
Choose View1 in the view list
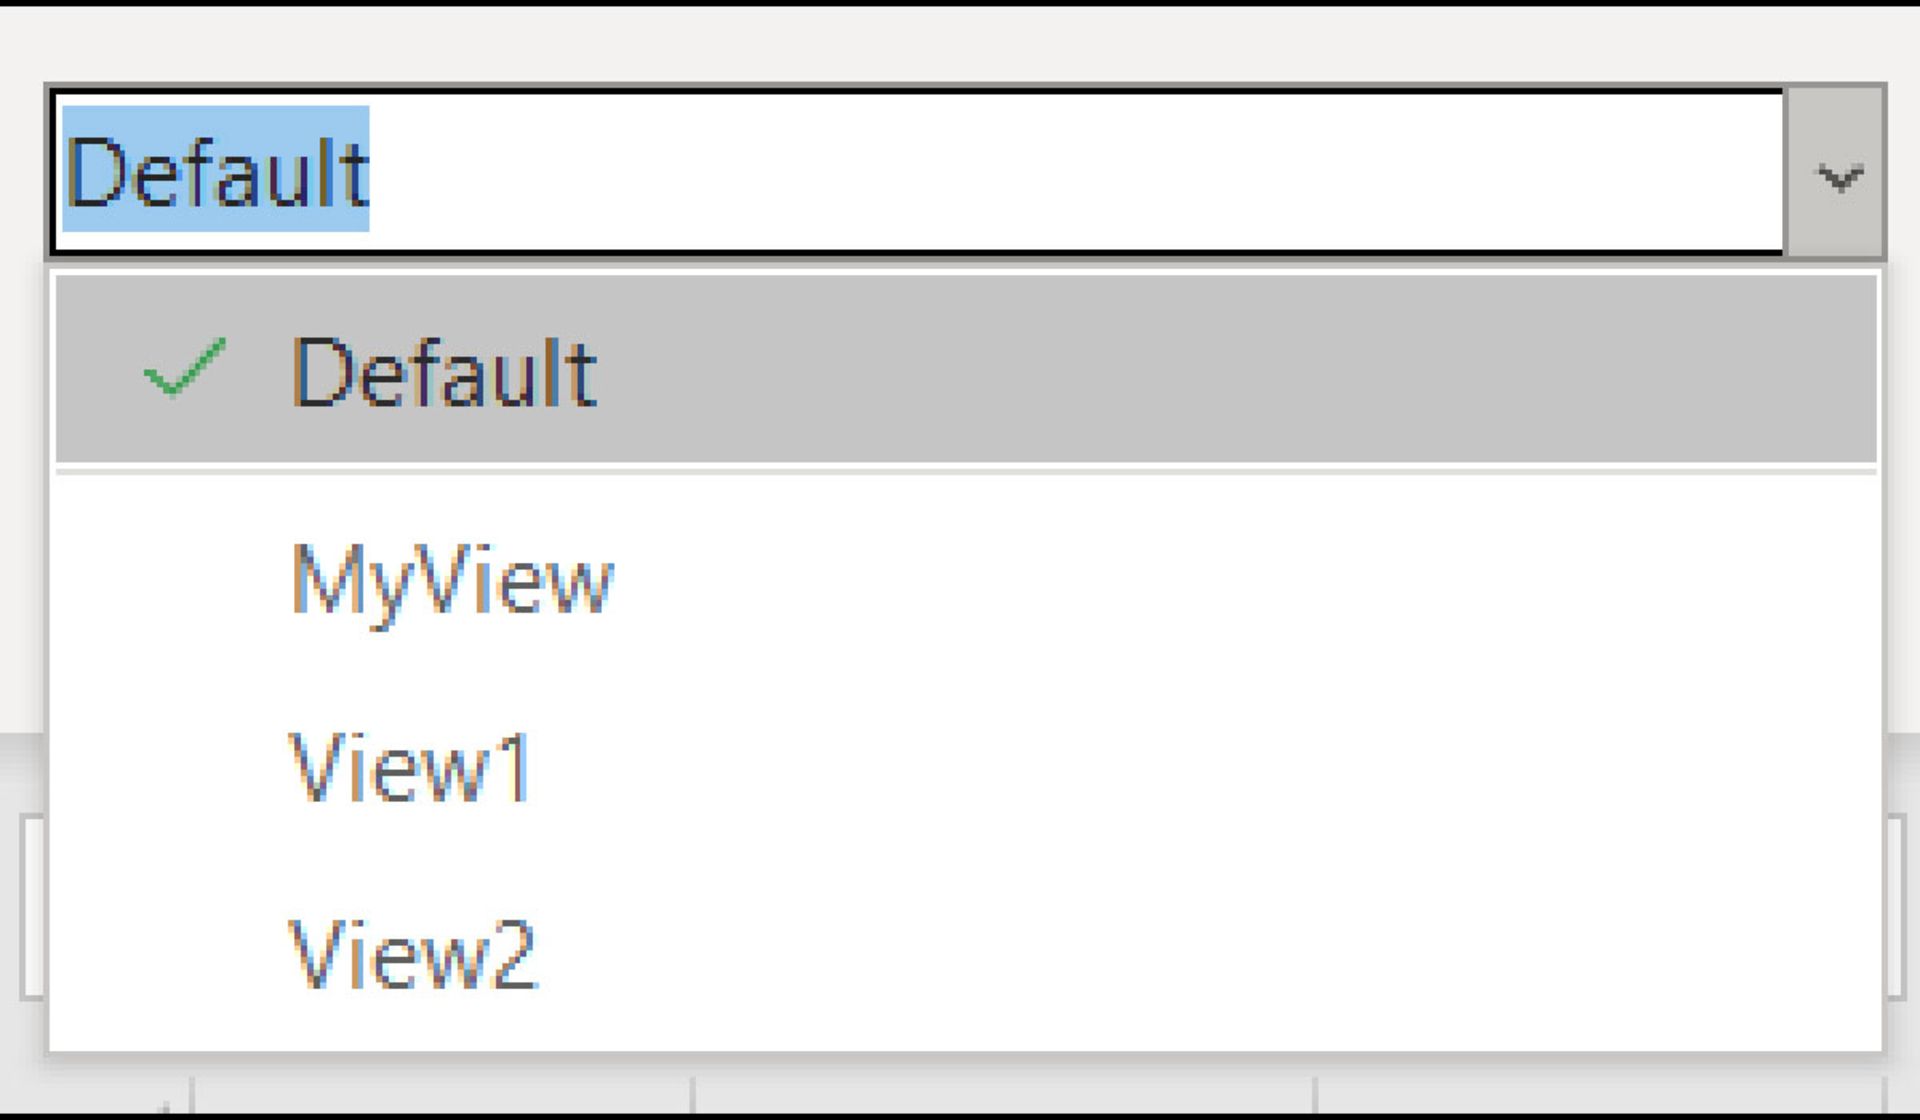[x=966, y=768]
